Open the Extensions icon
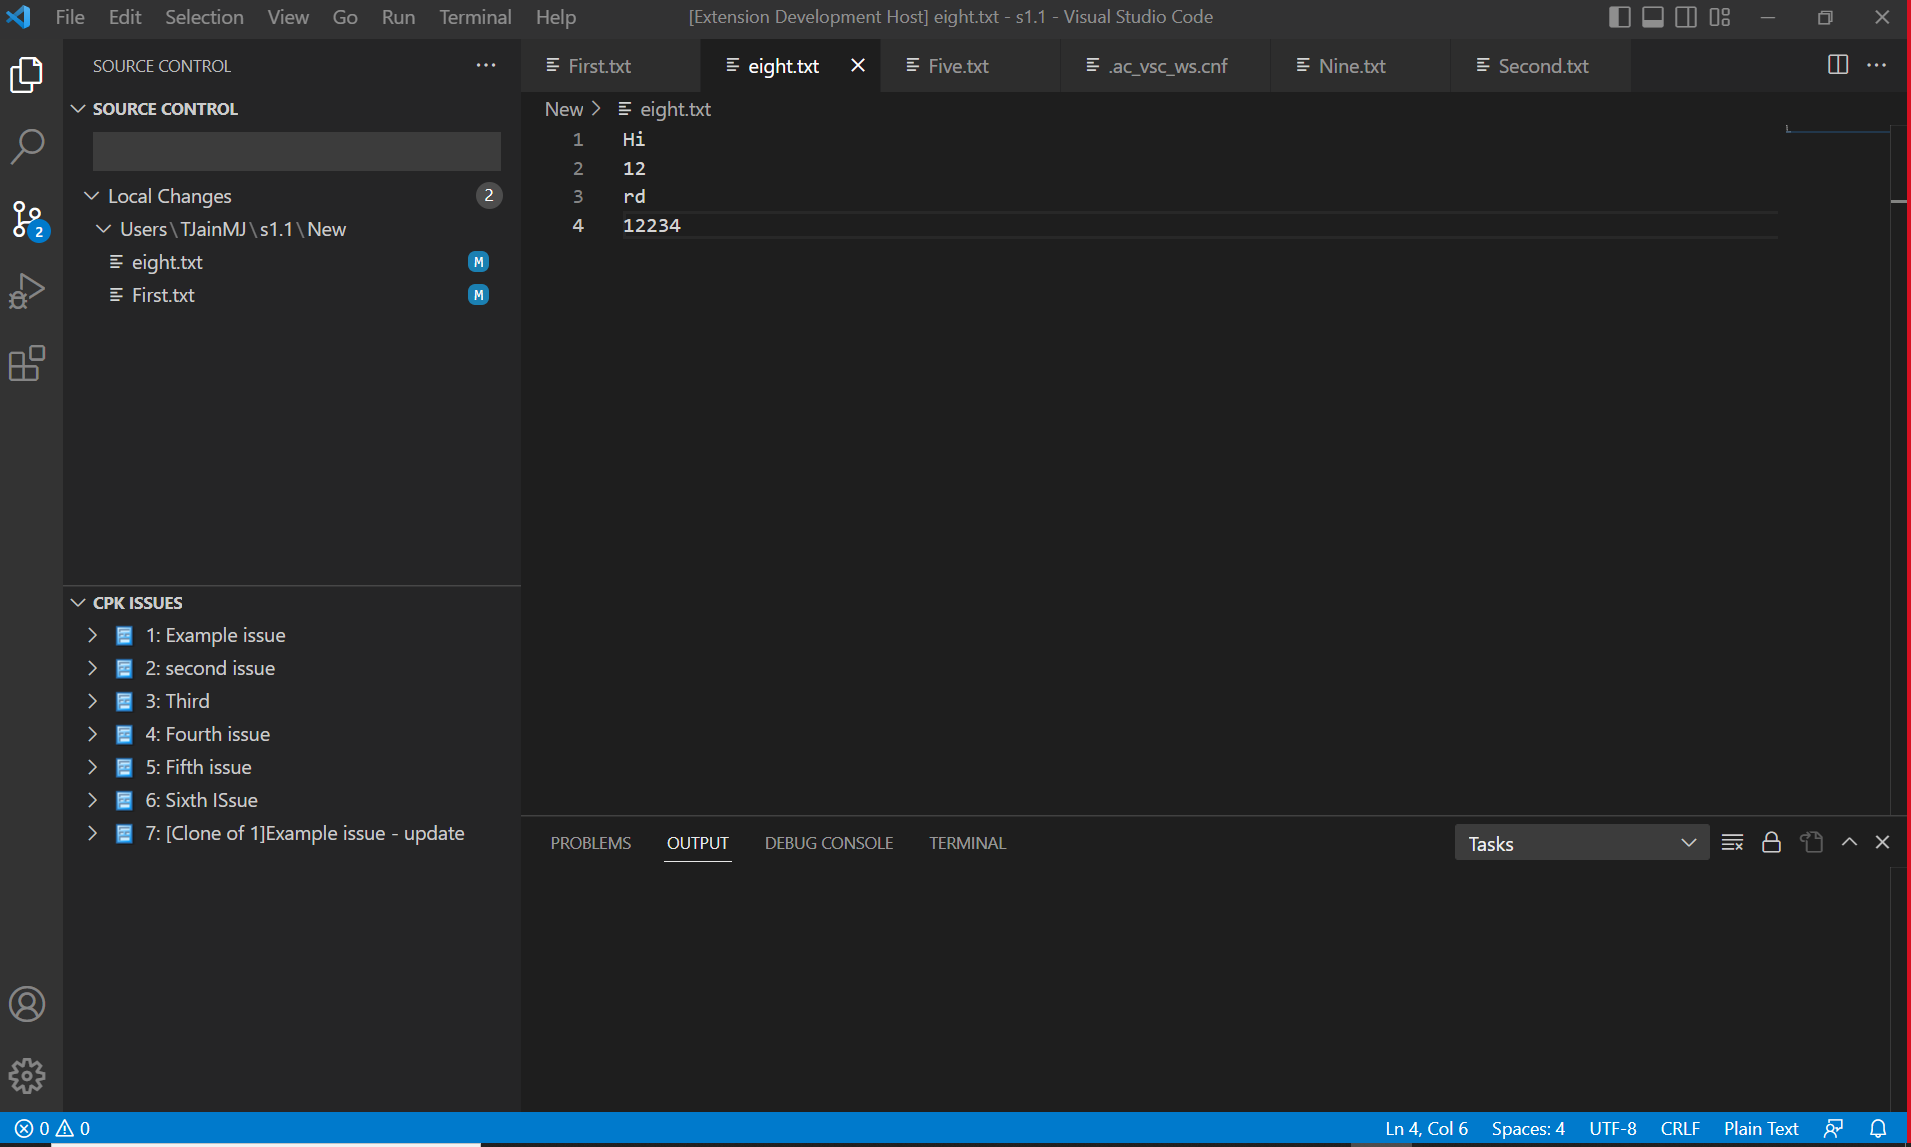 click(27, 363)
